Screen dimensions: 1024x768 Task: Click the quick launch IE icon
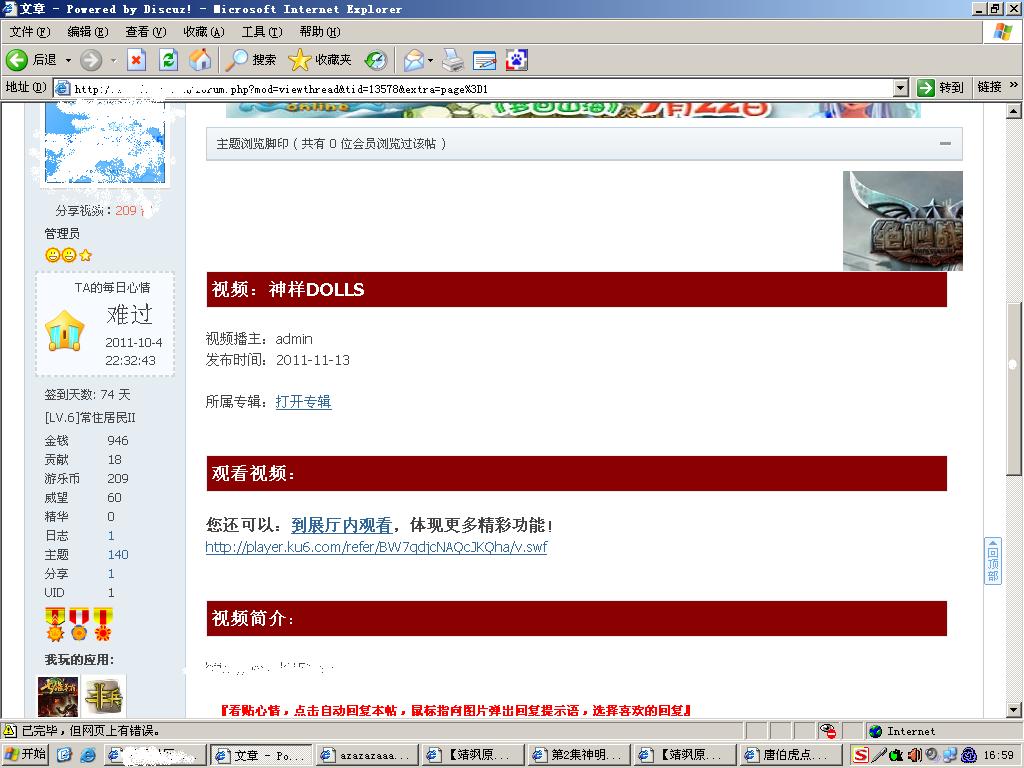(88, 755)
